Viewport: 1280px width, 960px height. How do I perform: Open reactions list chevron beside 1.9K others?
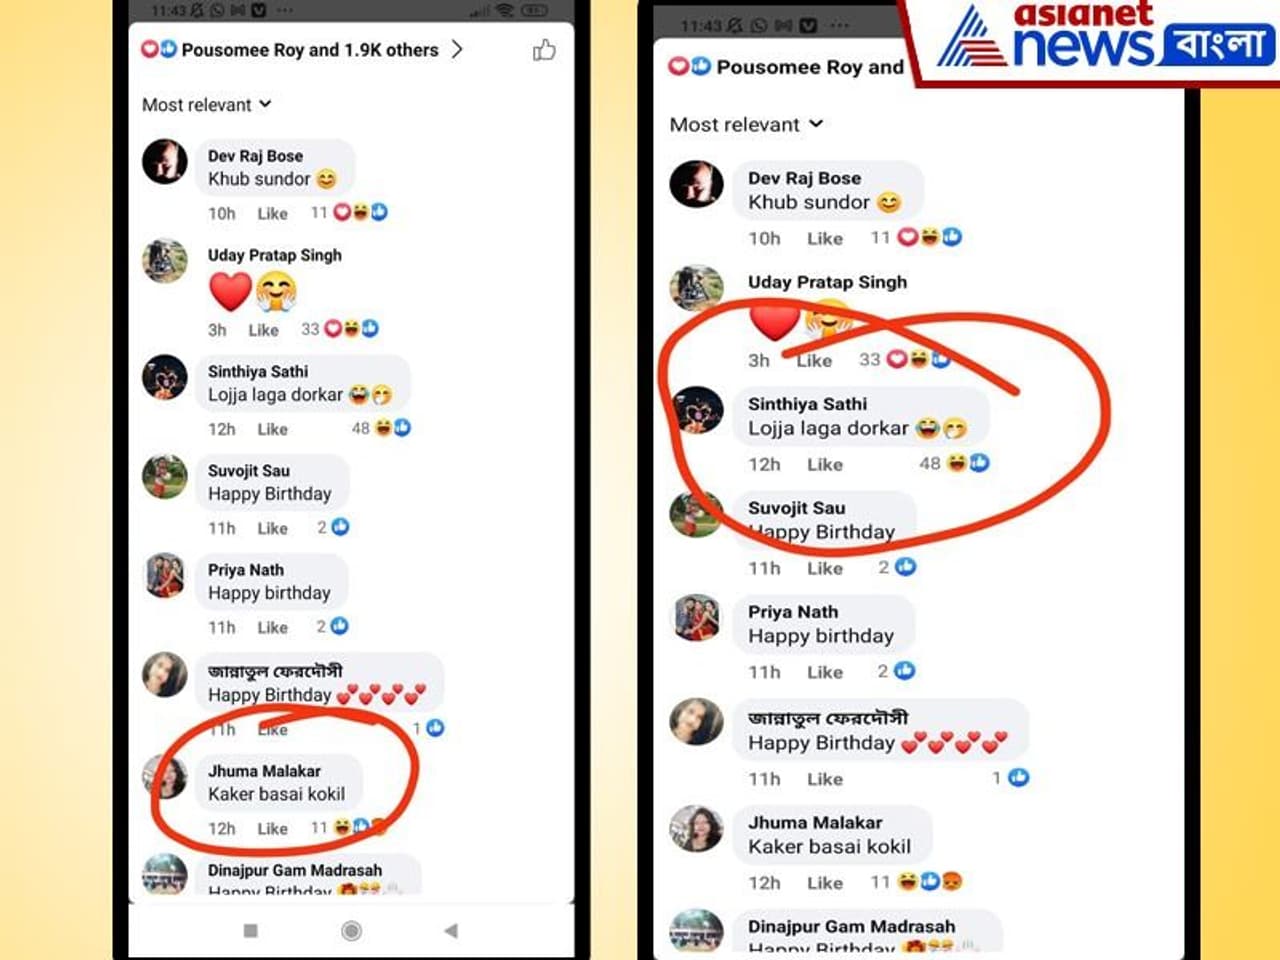click(x=457, y=49)
